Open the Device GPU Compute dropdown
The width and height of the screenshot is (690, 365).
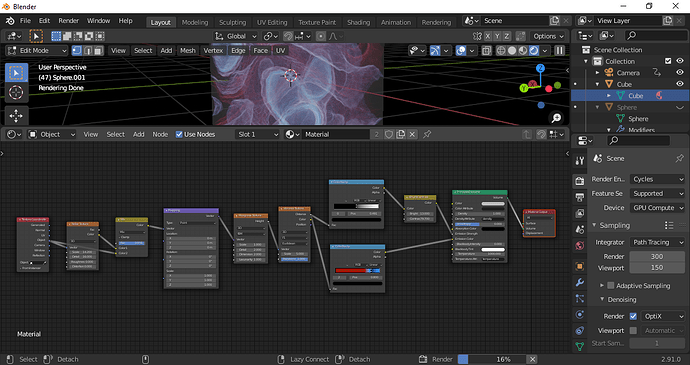point(657,207)
